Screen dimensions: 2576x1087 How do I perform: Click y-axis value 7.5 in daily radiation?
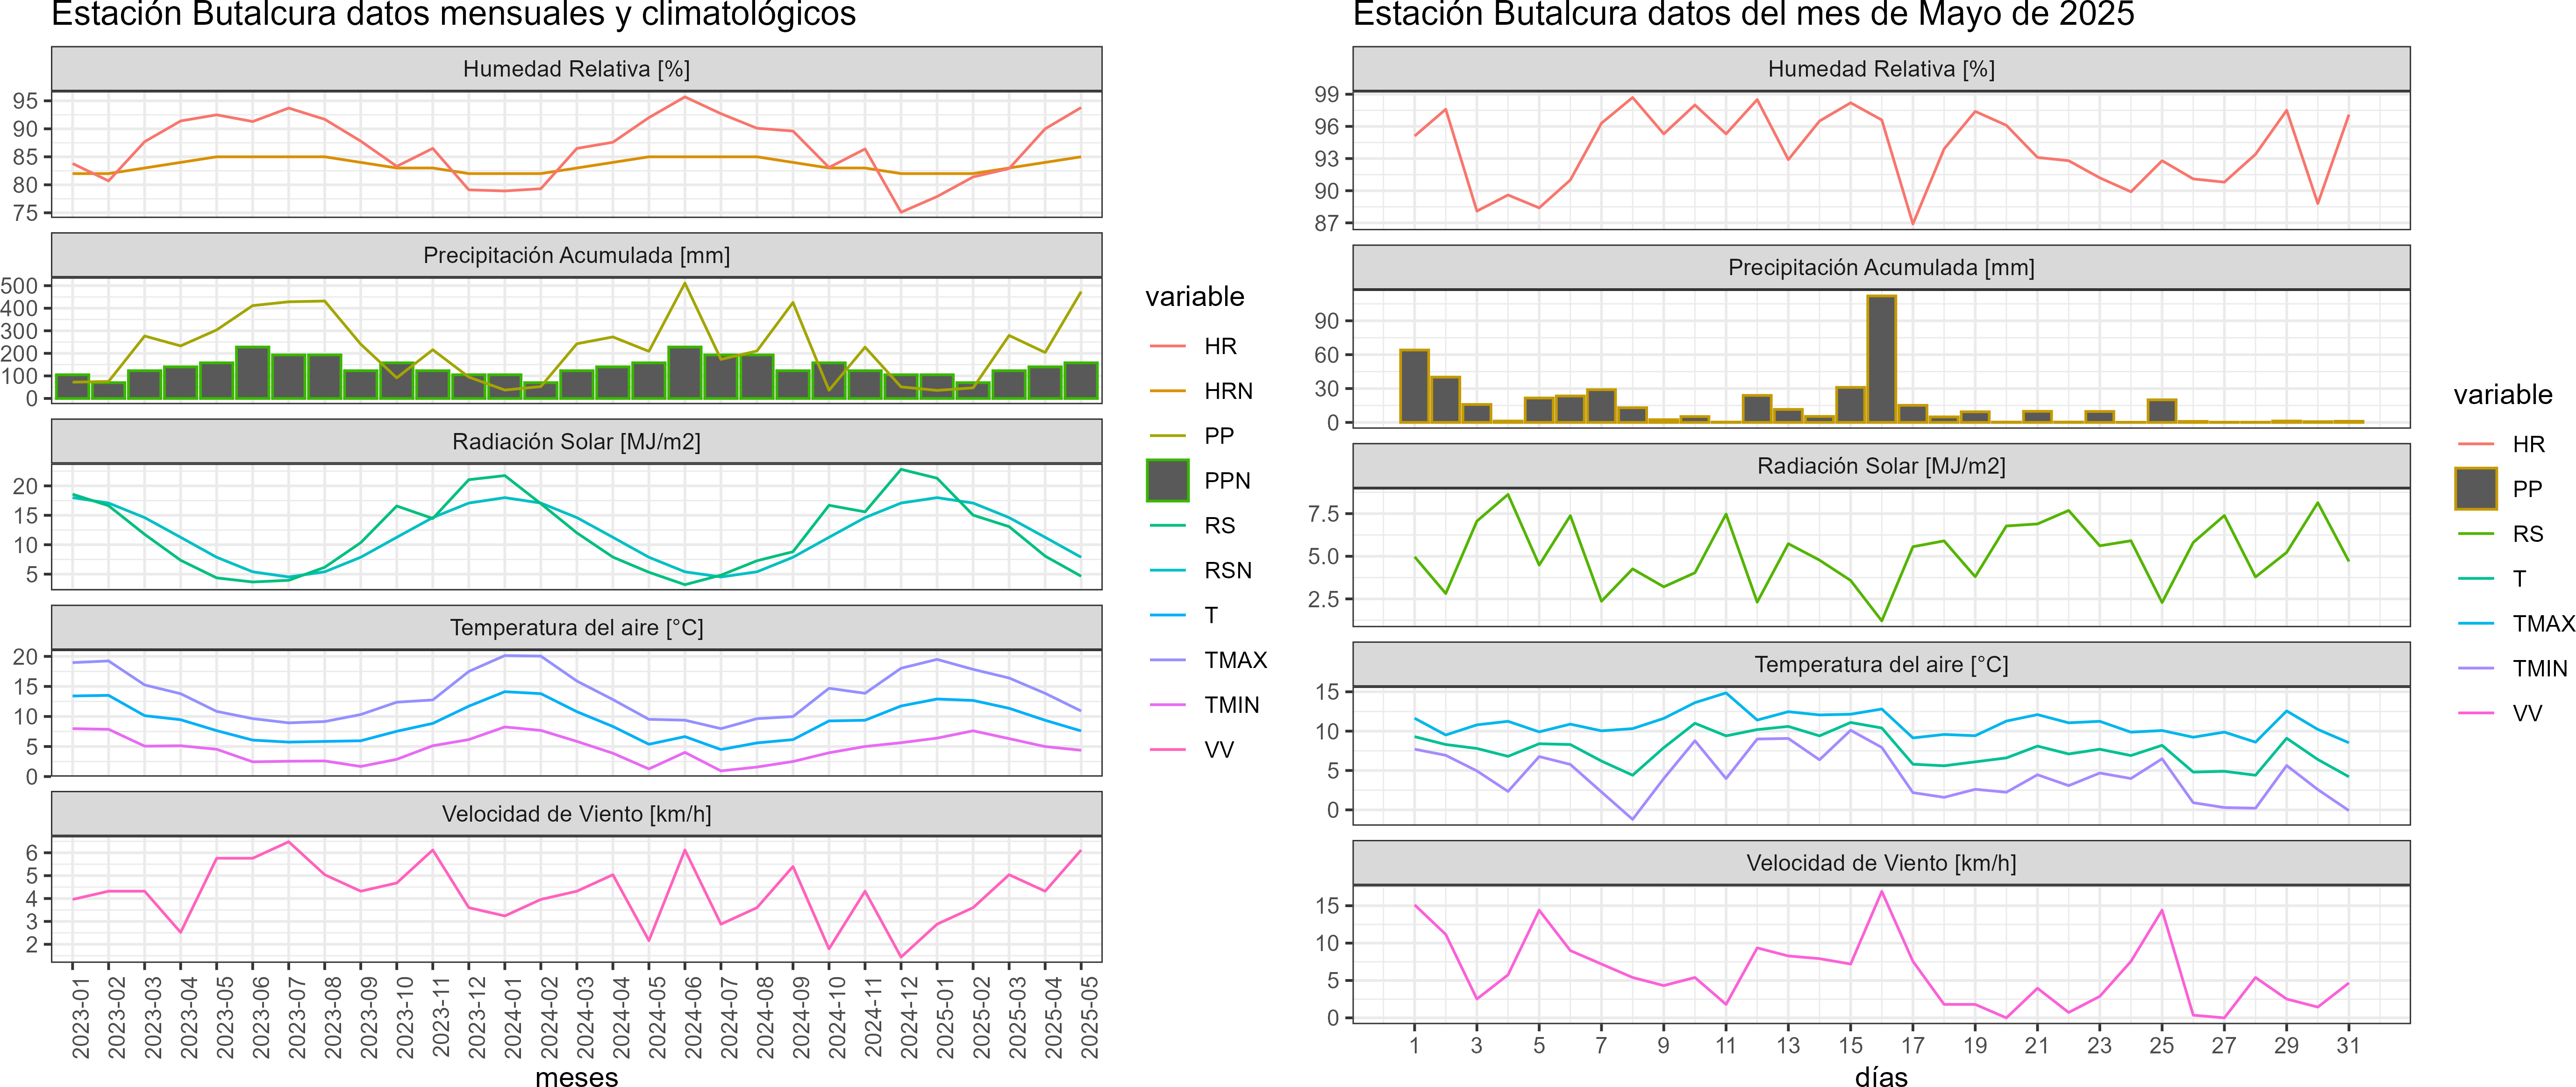point(1323,514)
